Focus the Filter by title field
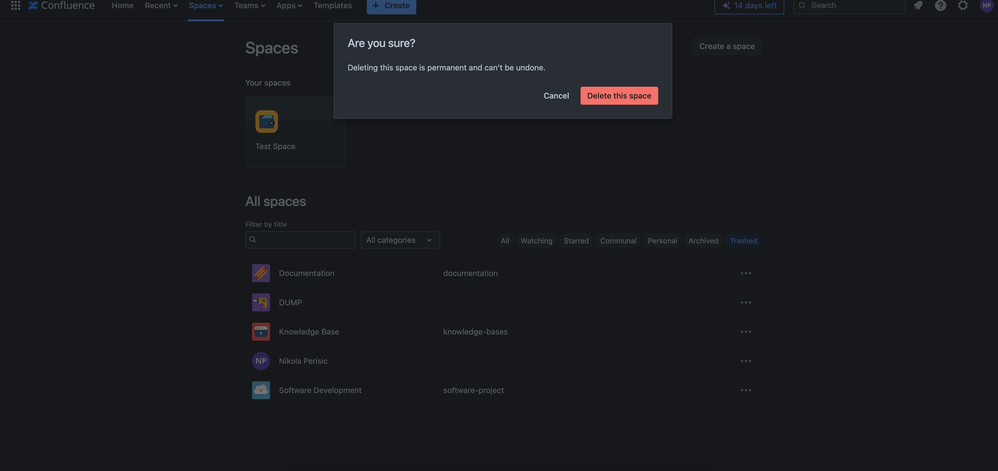998x471 pixels. 300,240
